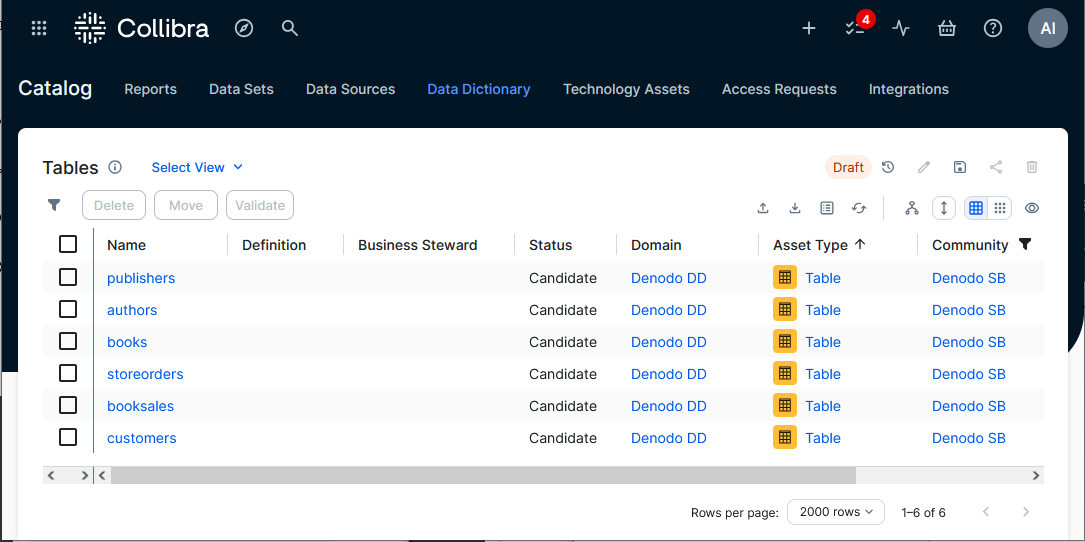The image size is (1085, 542).
Task: Open the Reports tab
Action: point(150,89)
